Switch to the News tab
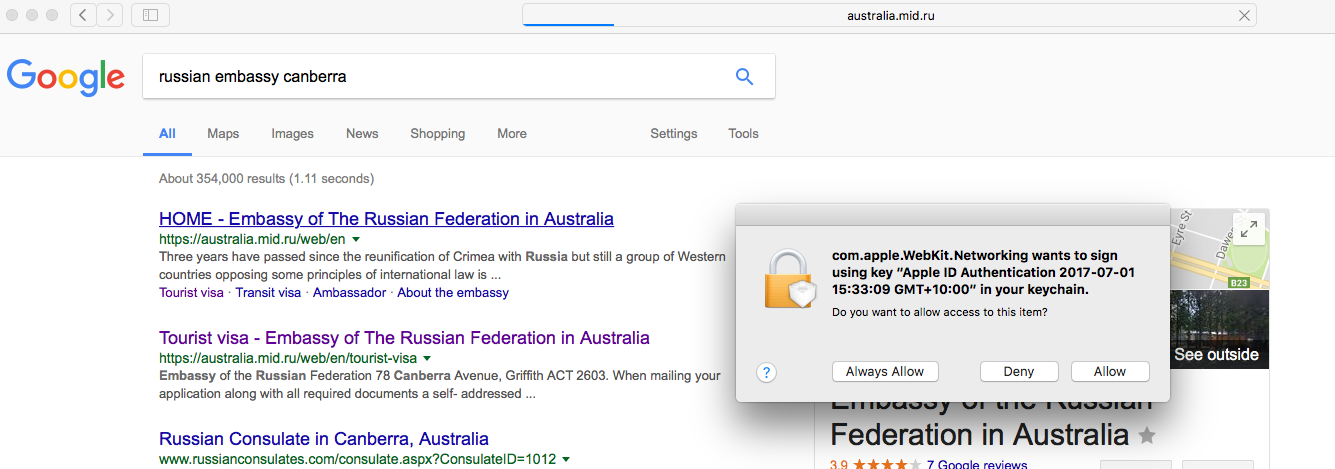Image resolution: width=1335 pixels, height=469 pixels. [x=362, y=134]
